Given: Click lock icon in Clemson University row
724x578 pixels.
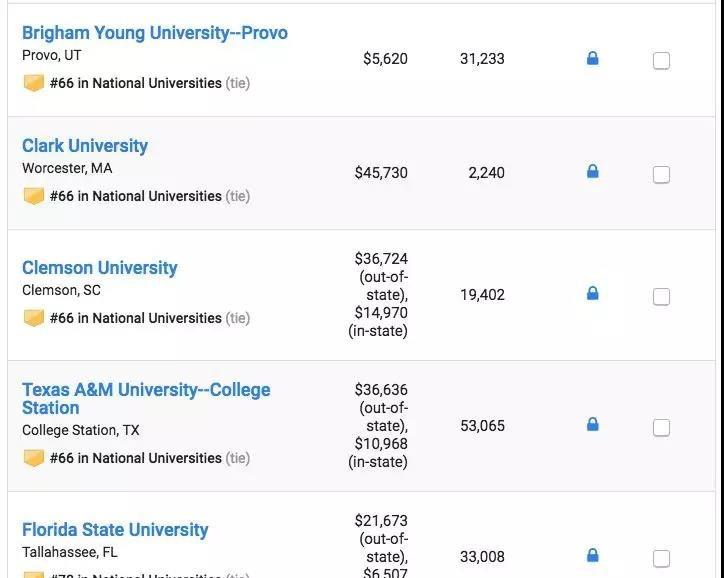Looking at the screenshot, I should [x=592, y=294].
